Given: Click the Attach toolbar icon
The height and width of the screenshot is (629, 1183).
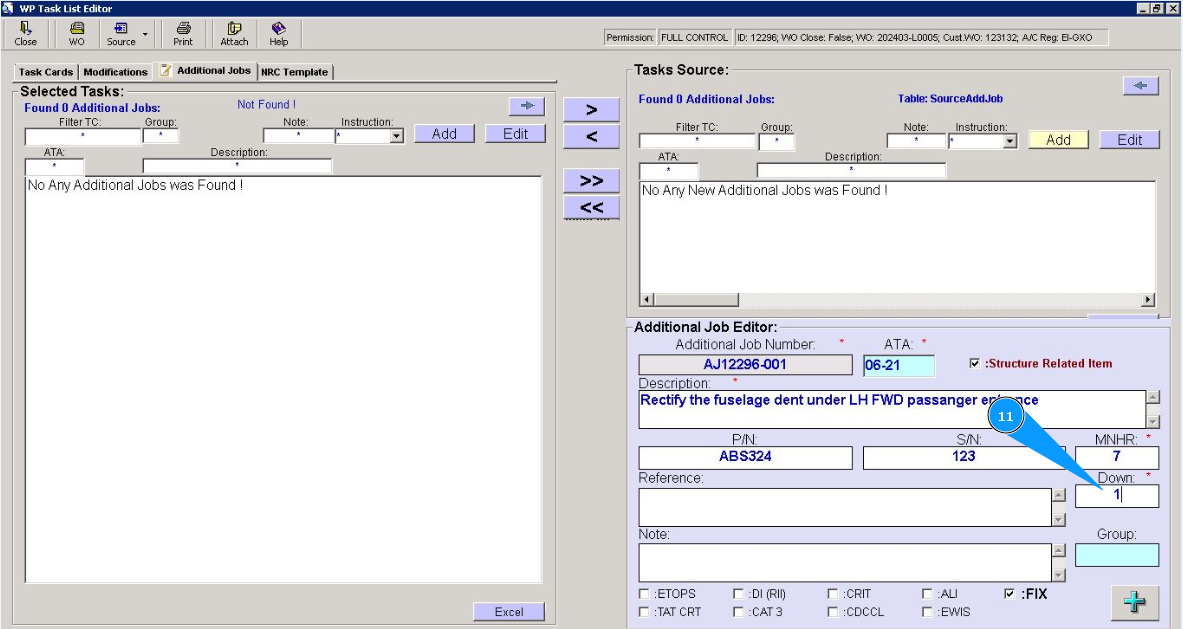Looking at the screenshot, I should point(234,34).
